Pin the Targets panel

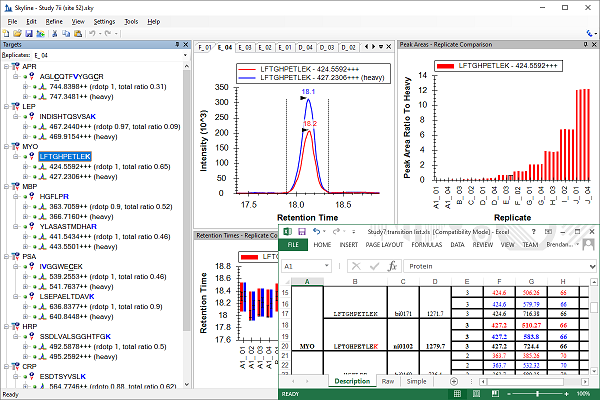tap(177, 45)
